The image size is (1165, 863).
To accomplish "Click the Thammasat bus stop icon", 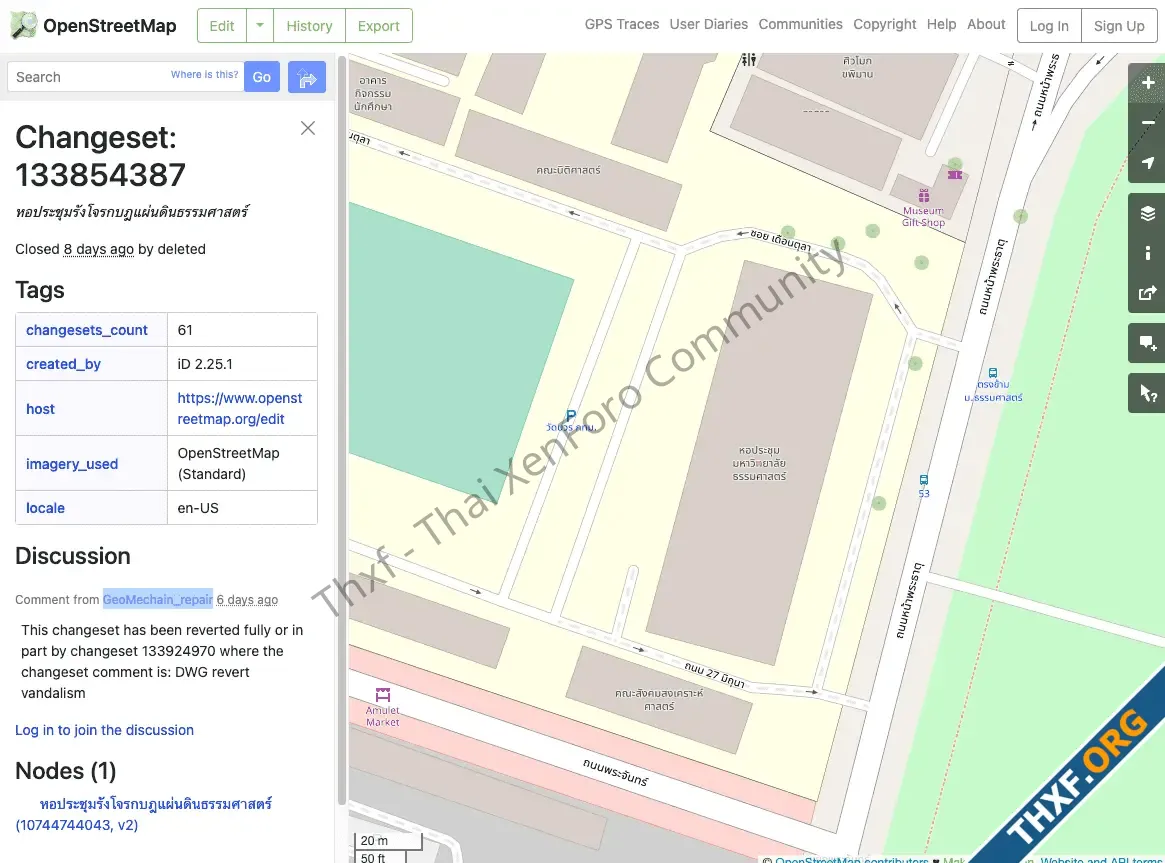I will pos(993,373).
